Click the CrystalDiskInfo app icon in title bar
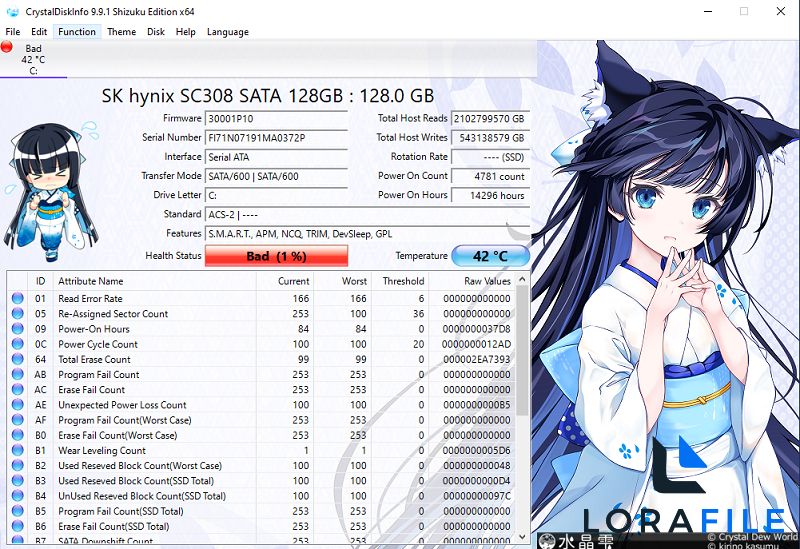The height and width of the screenshot is (549, 800). (12, 11)
